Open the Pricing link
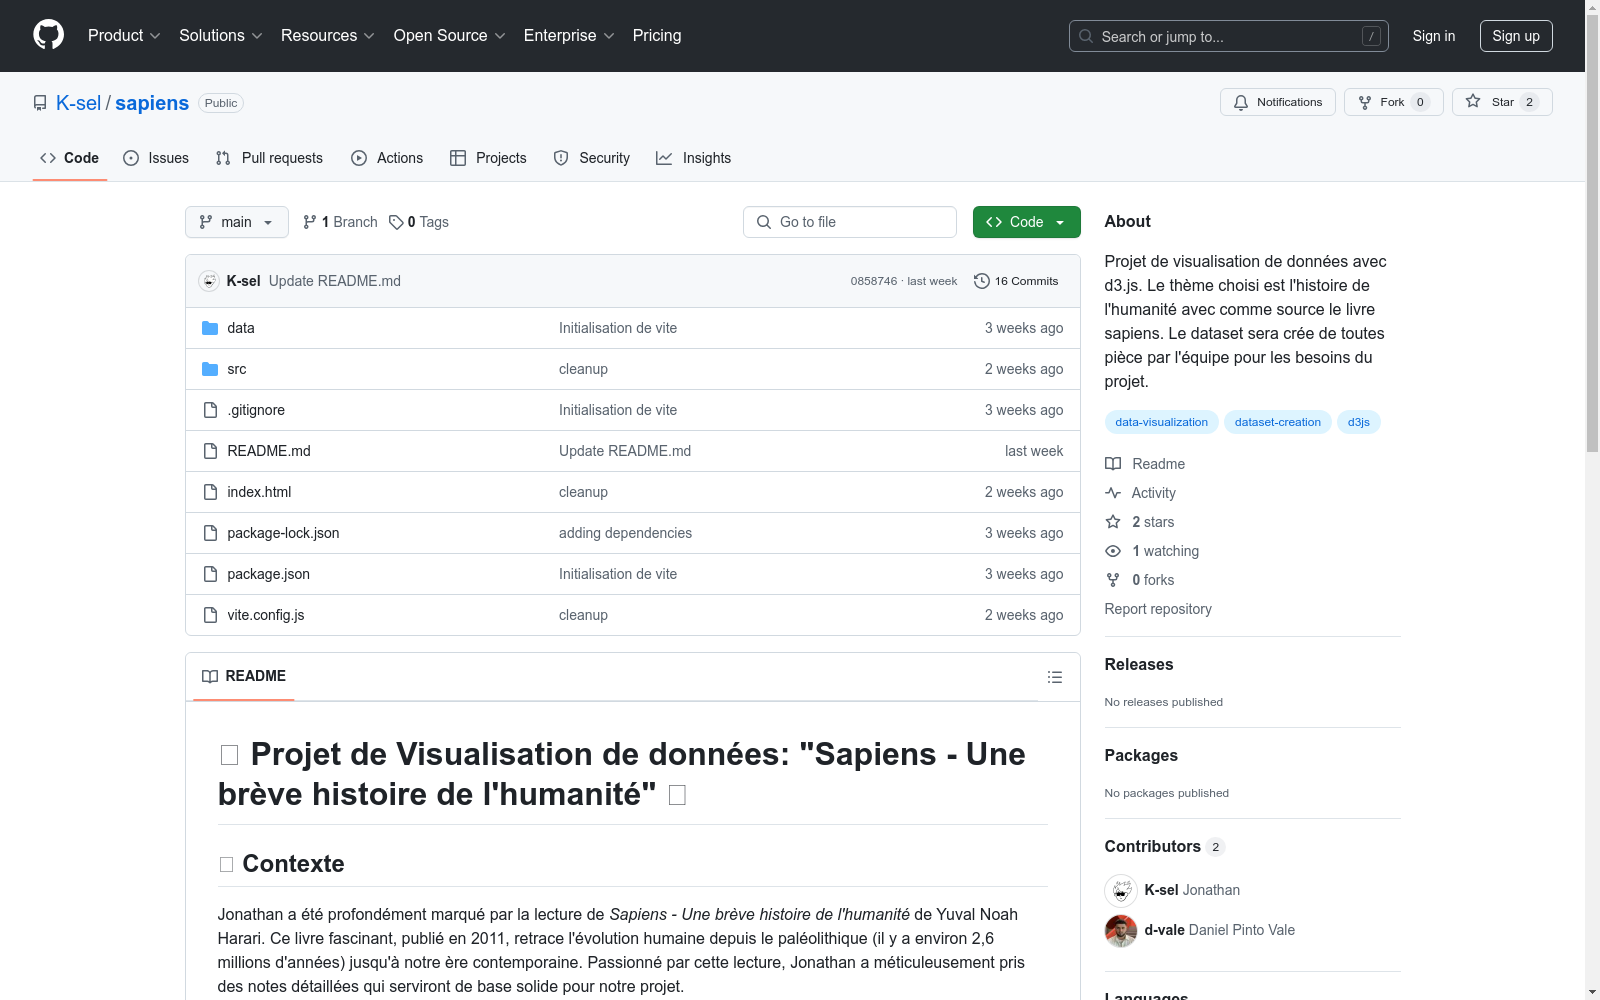 click(x=657, y=36)
